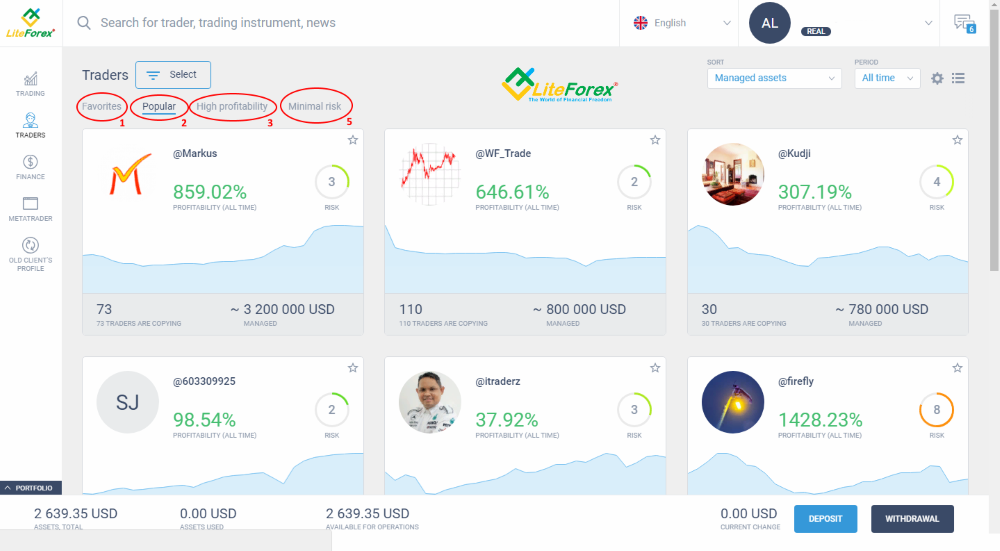Click the @Markus M avatar thumbnail
Screen dimensions: 1000x551
click(130, 174)
